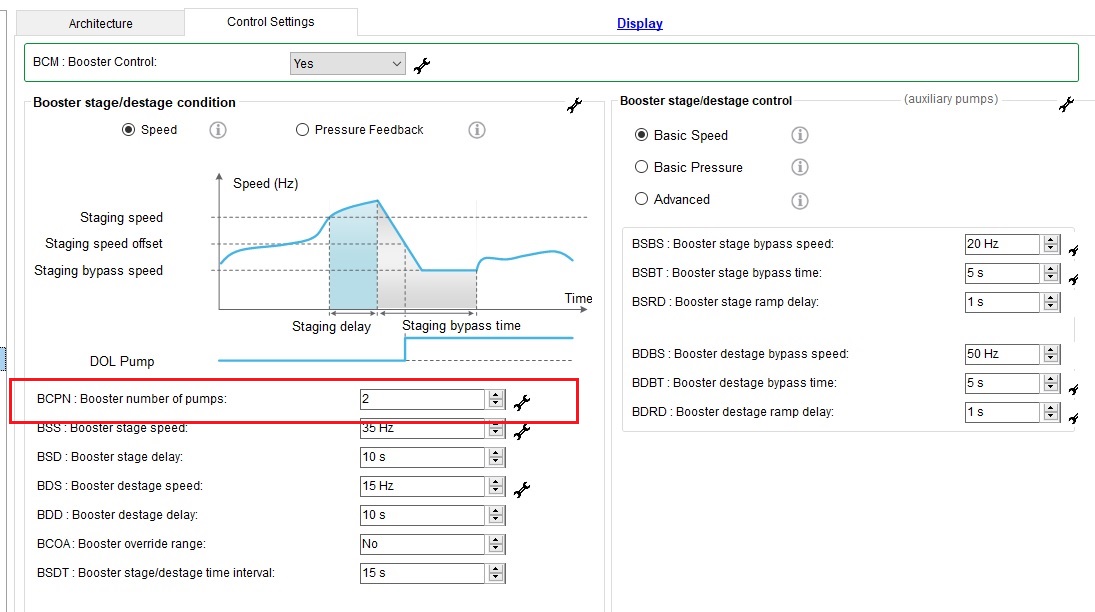Switch to the Control Settings tab
The width and height of the screenshot is (1095, 612).
tap(271, 22)
